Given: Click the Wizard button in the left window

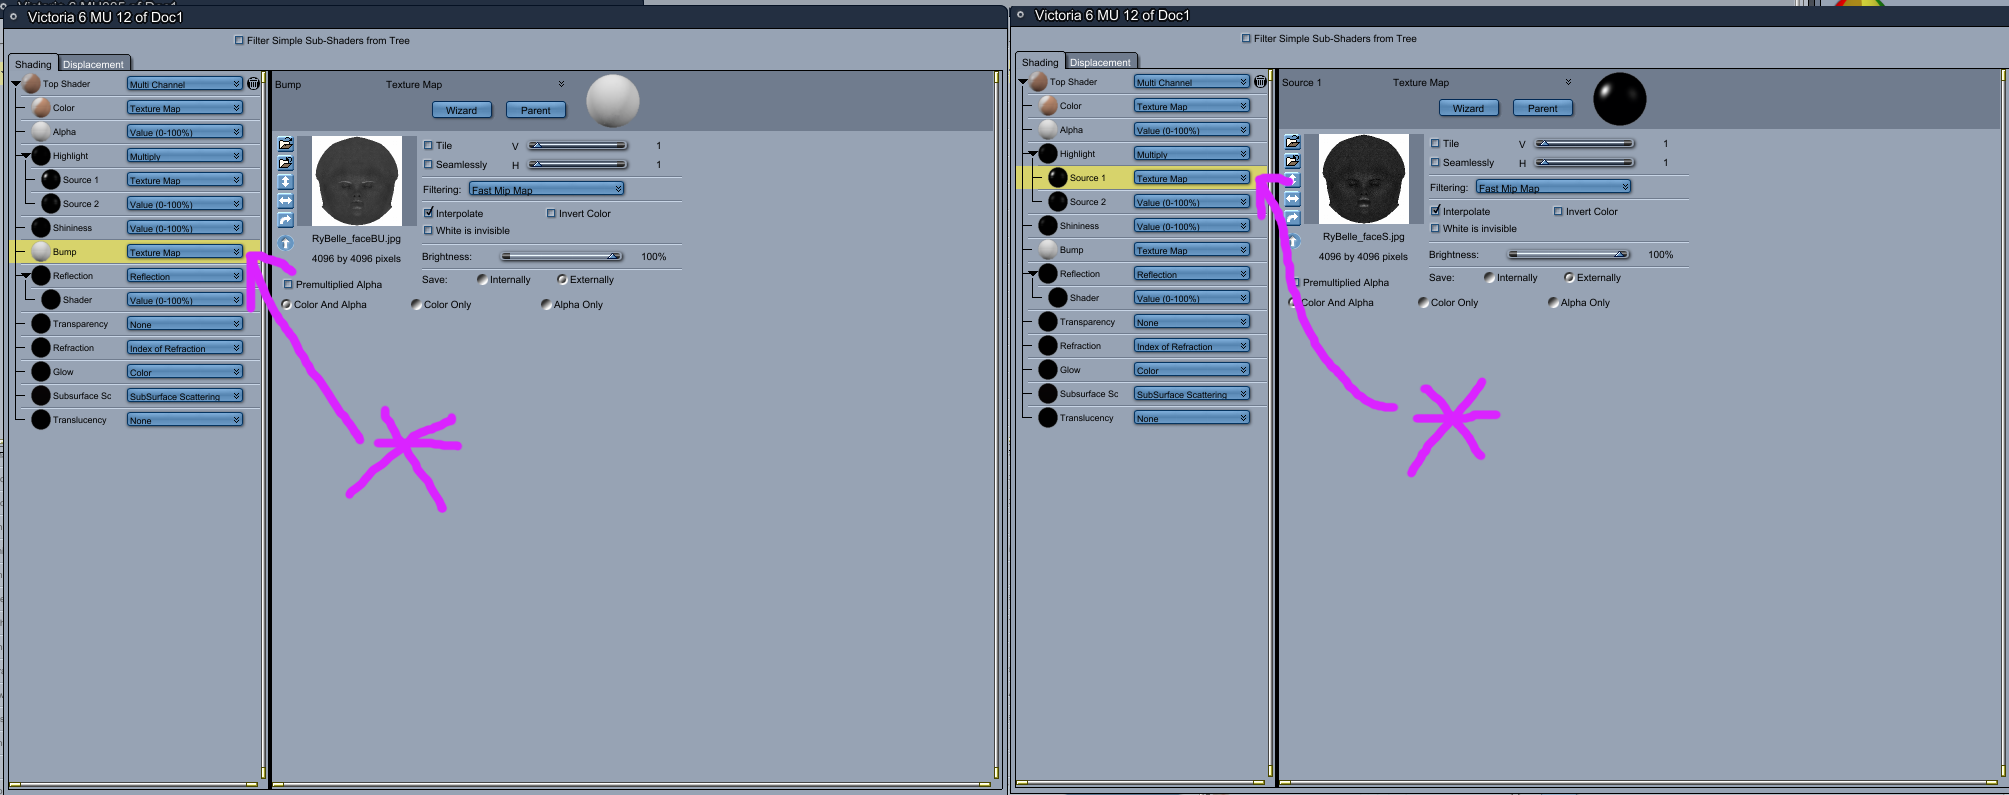Looking at the screenshot, I should 462,110.
